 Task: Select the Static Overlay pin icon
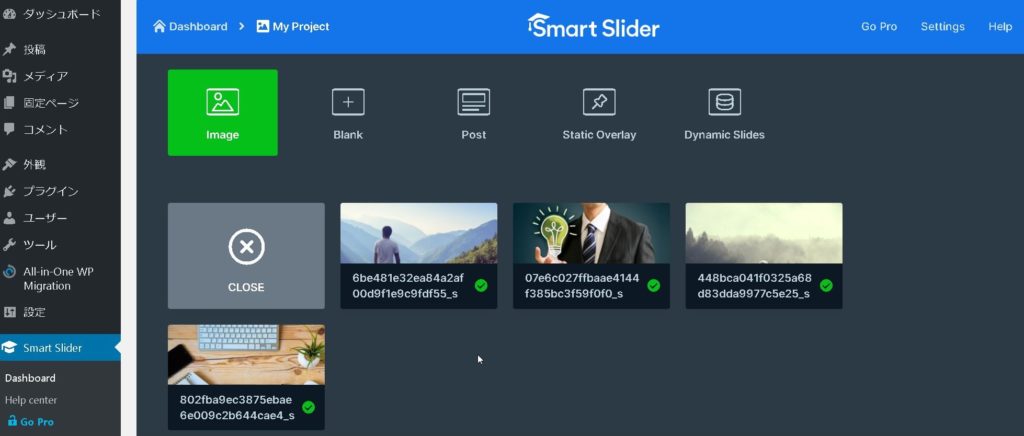(x=599, y=102)
